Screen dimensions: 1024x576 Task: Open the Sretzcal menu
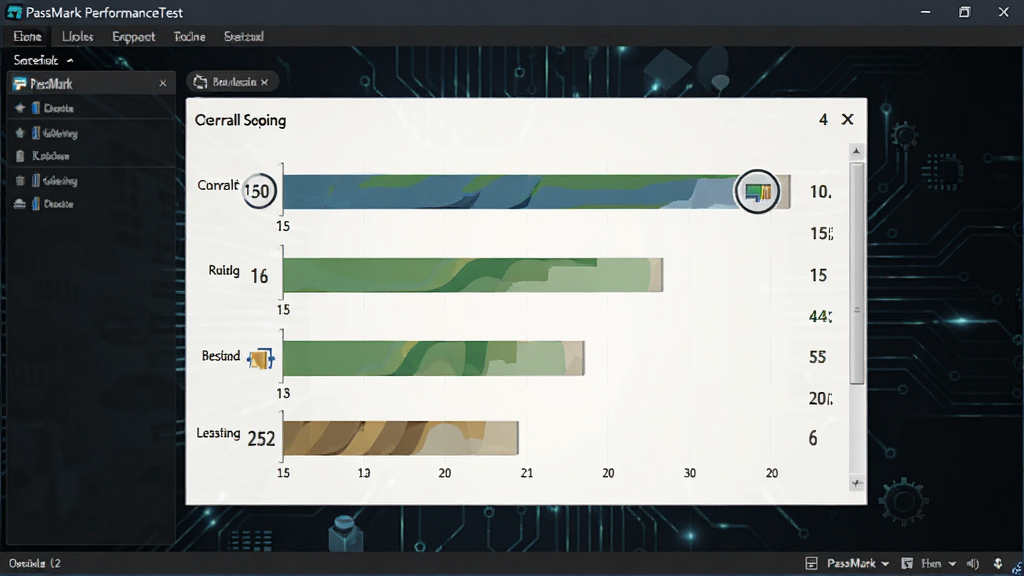point(244,37)
